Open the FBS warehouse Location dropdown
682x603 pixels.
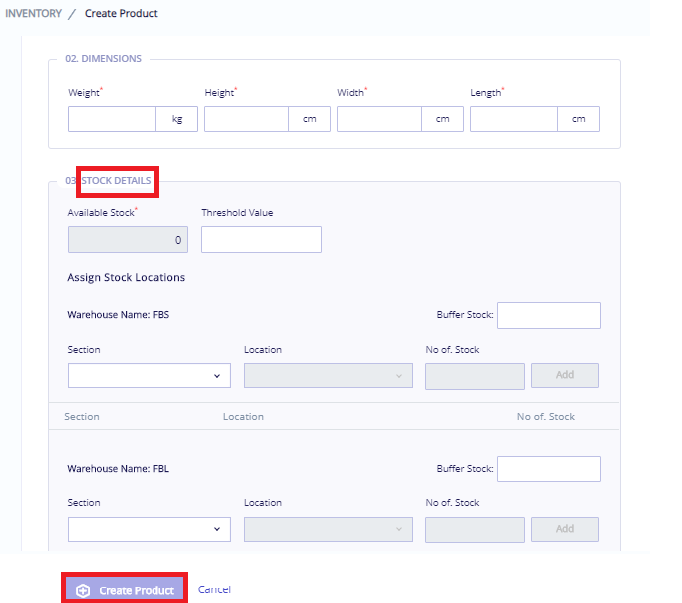point(328,375)
